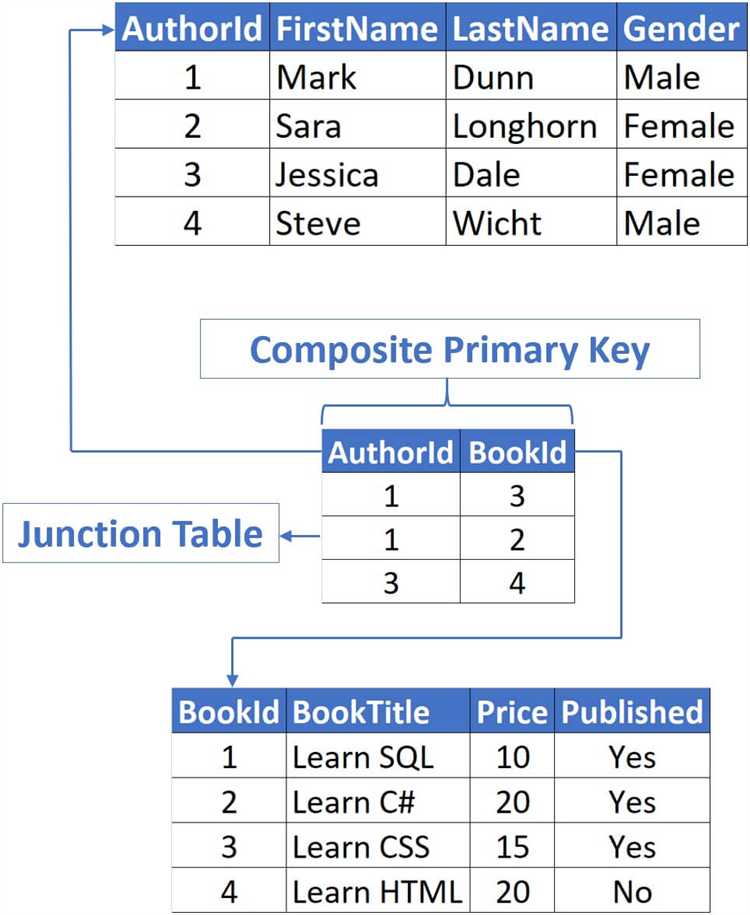Click the "Junction Table" label box

click(x=140, y=534)
